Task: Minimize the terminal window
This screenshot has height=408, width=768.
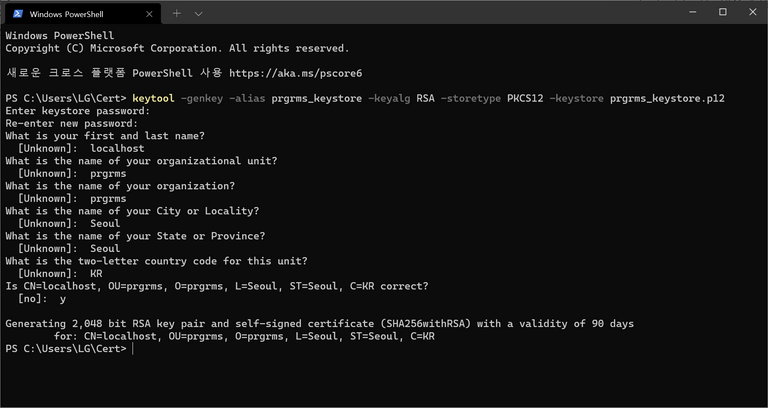Action: click(x=693, y=12)
